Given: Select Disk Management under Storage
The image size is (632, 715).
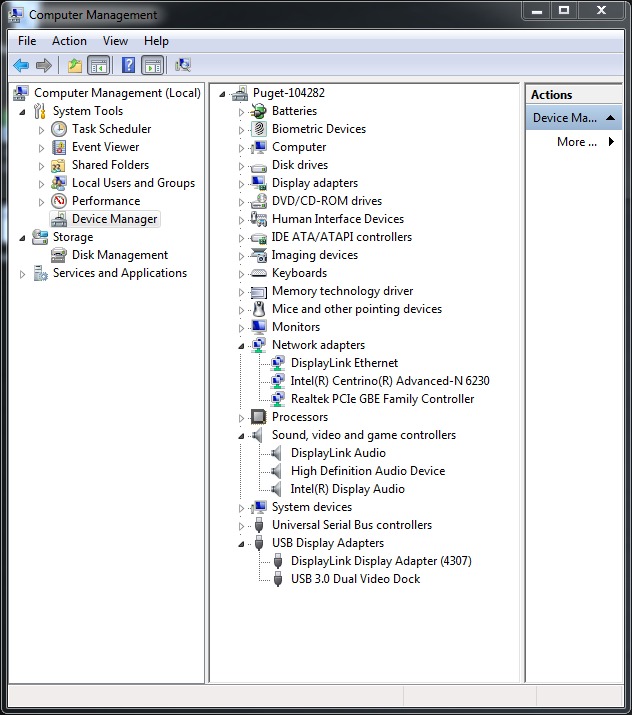Looking at the screenshot, I should [119, 255].
